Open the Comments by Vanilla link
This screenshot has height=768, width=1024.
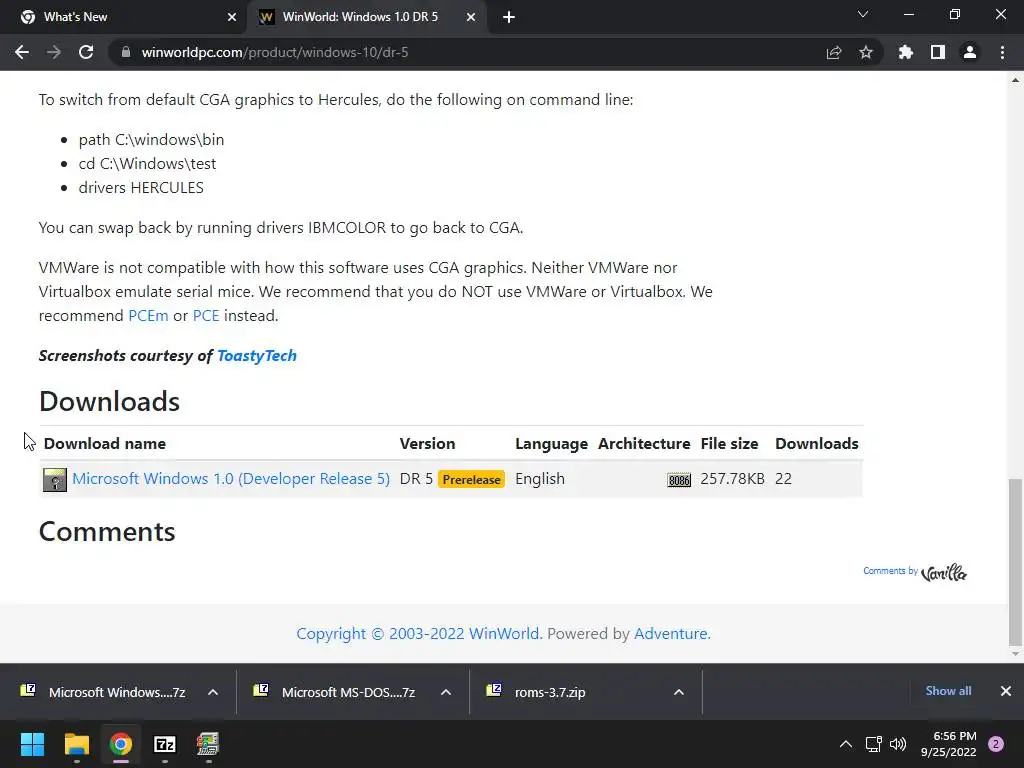click(x=915, y=572)
